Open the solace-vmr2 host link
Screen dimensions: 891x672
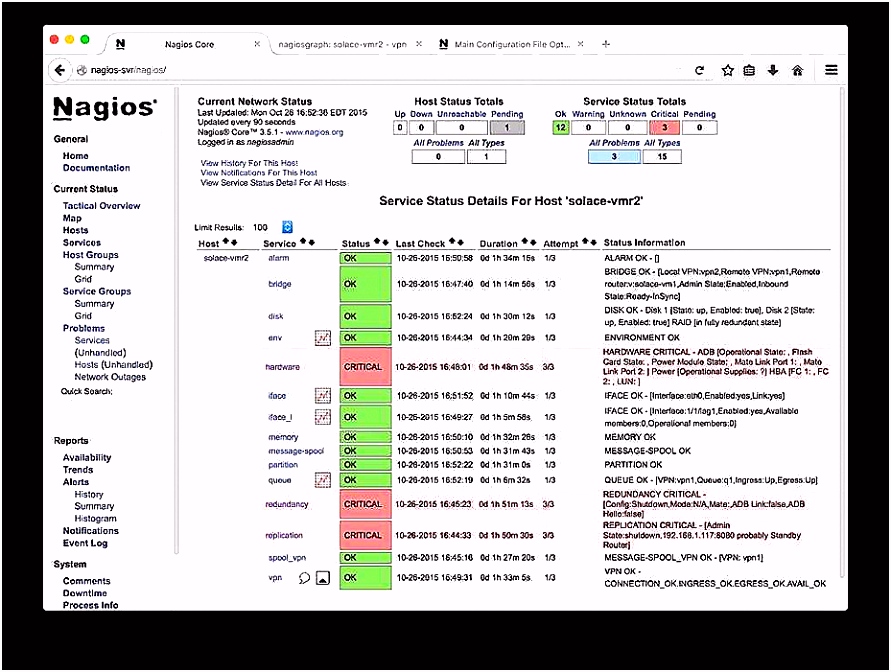tap(226, 258)
